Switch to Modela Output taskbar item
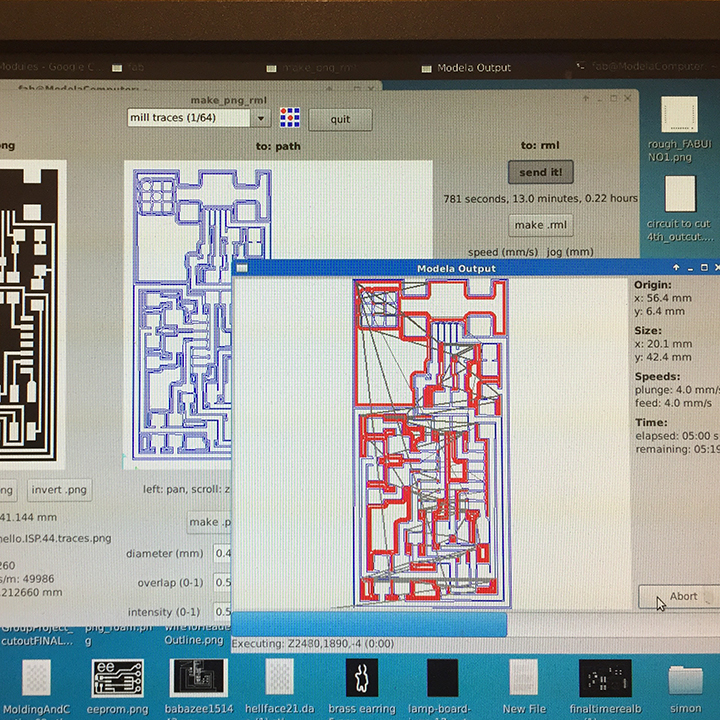 pyautogui.click(x=466, y=68)
